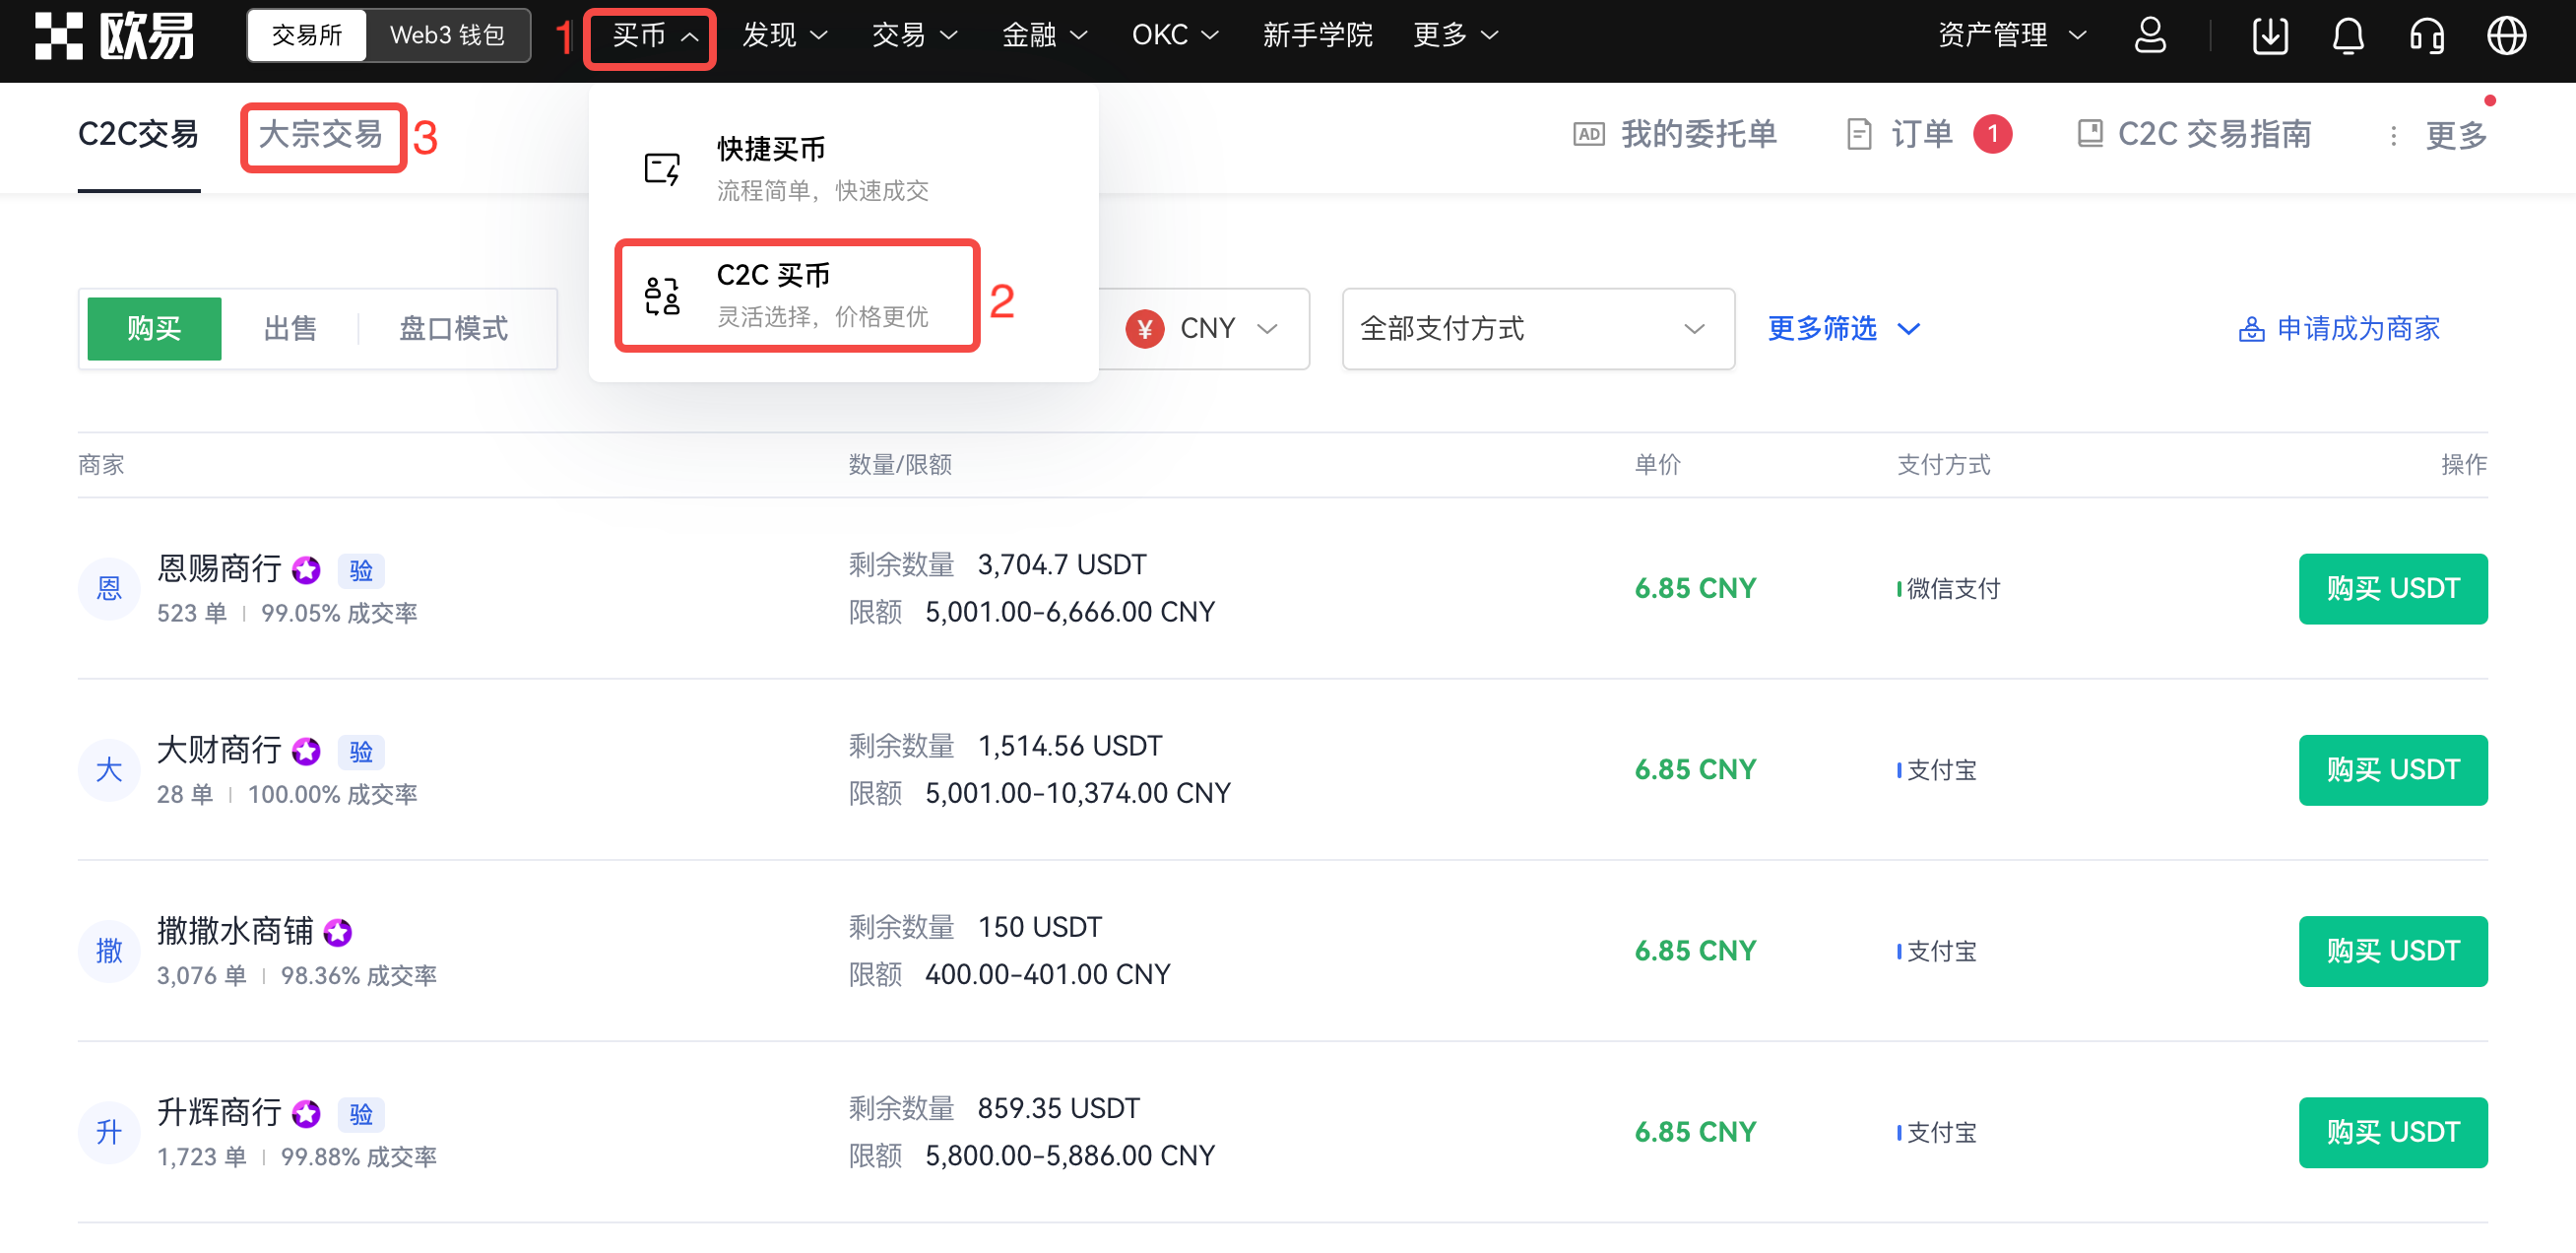This screenshot has height=1253, width=2576.
Task: Switch to 交易所 mode
Action: tap(307, 36)
